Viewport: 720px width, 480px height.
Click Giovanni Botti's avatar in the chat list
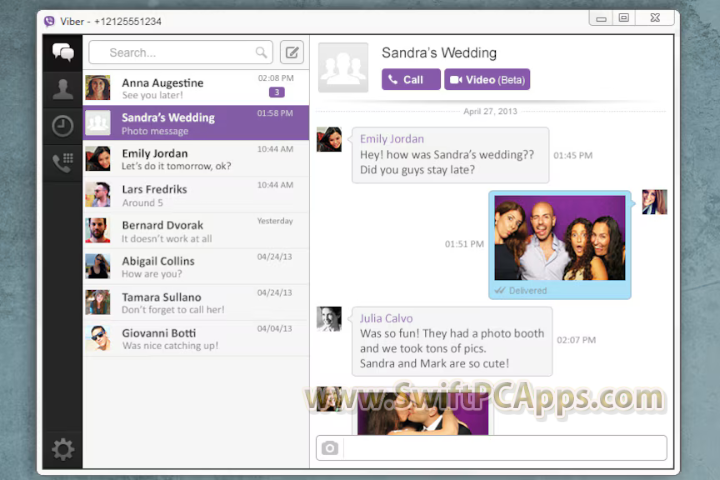coord(98,338)
